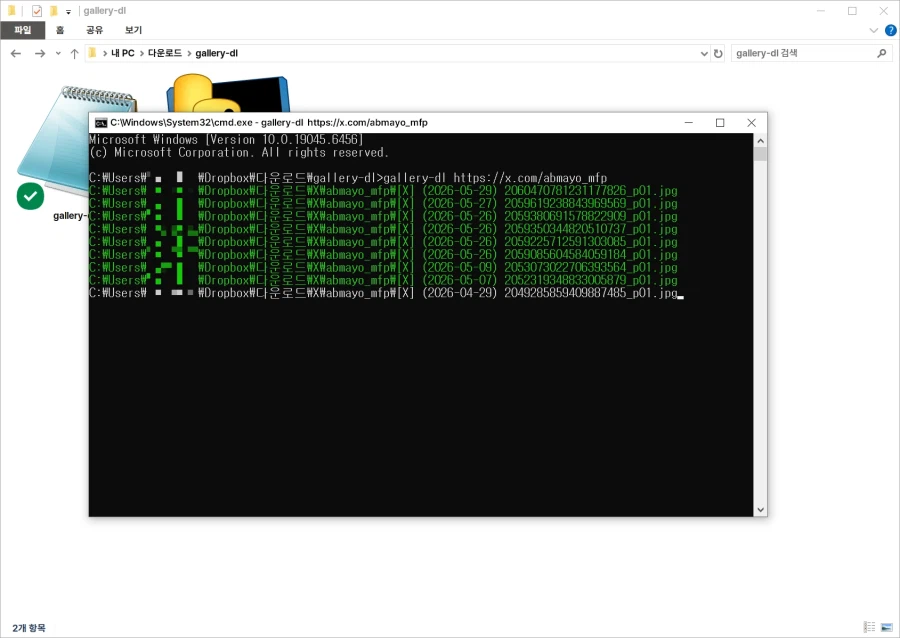The image size is (900, 638).
Task: Click 내 PC in the address path
Action: [x=122, y=53]
